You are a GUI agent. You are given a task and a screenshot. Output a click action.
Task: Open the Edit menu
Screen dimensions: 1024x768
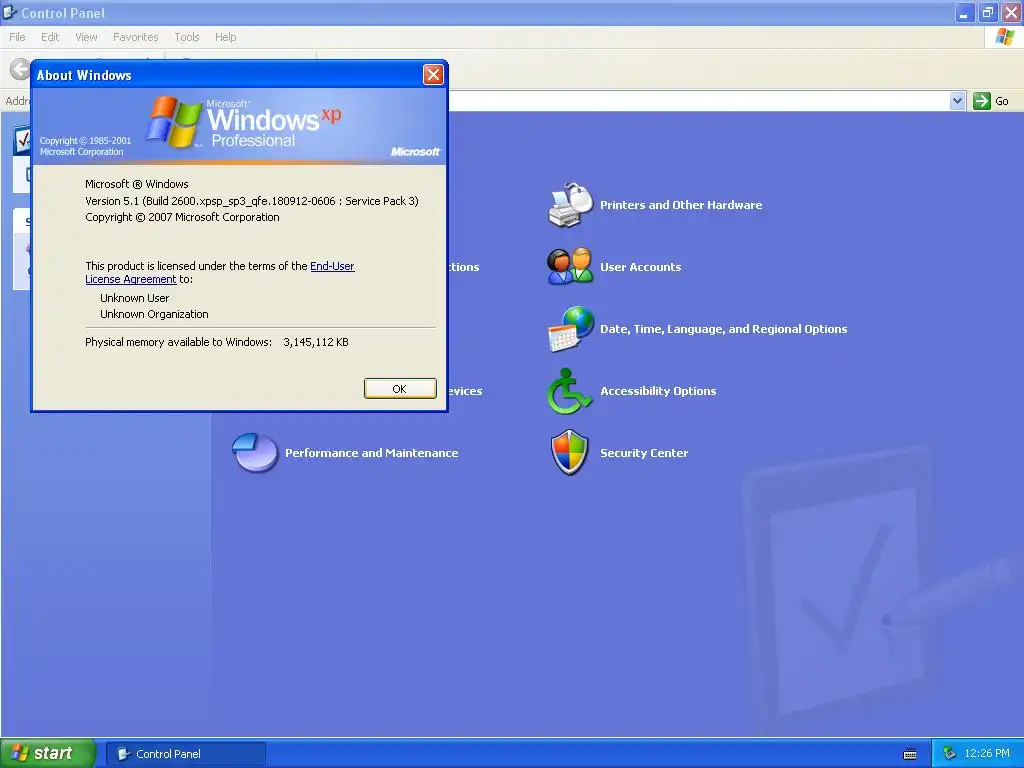[50, 37]
